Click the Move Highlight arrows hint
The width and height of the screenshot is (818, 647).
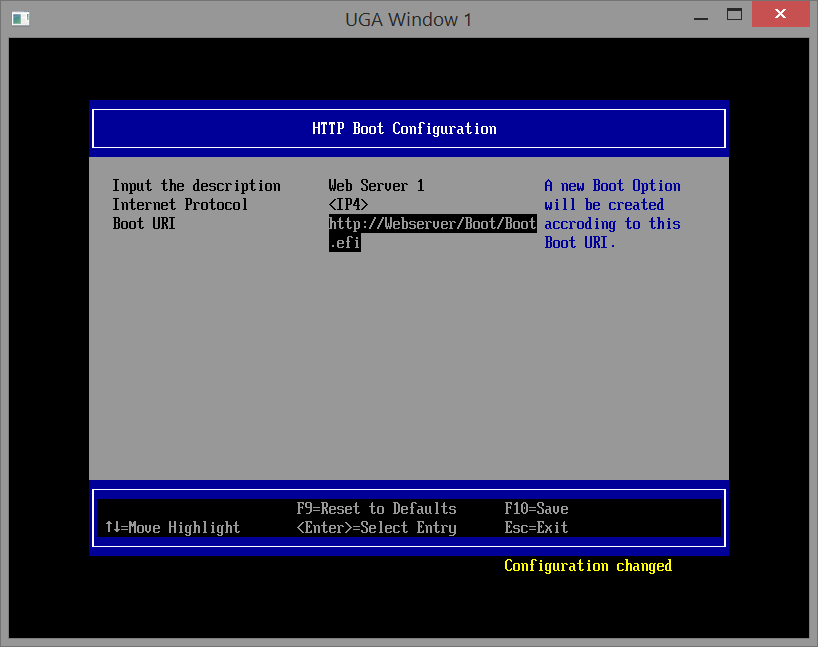point(172,528)
